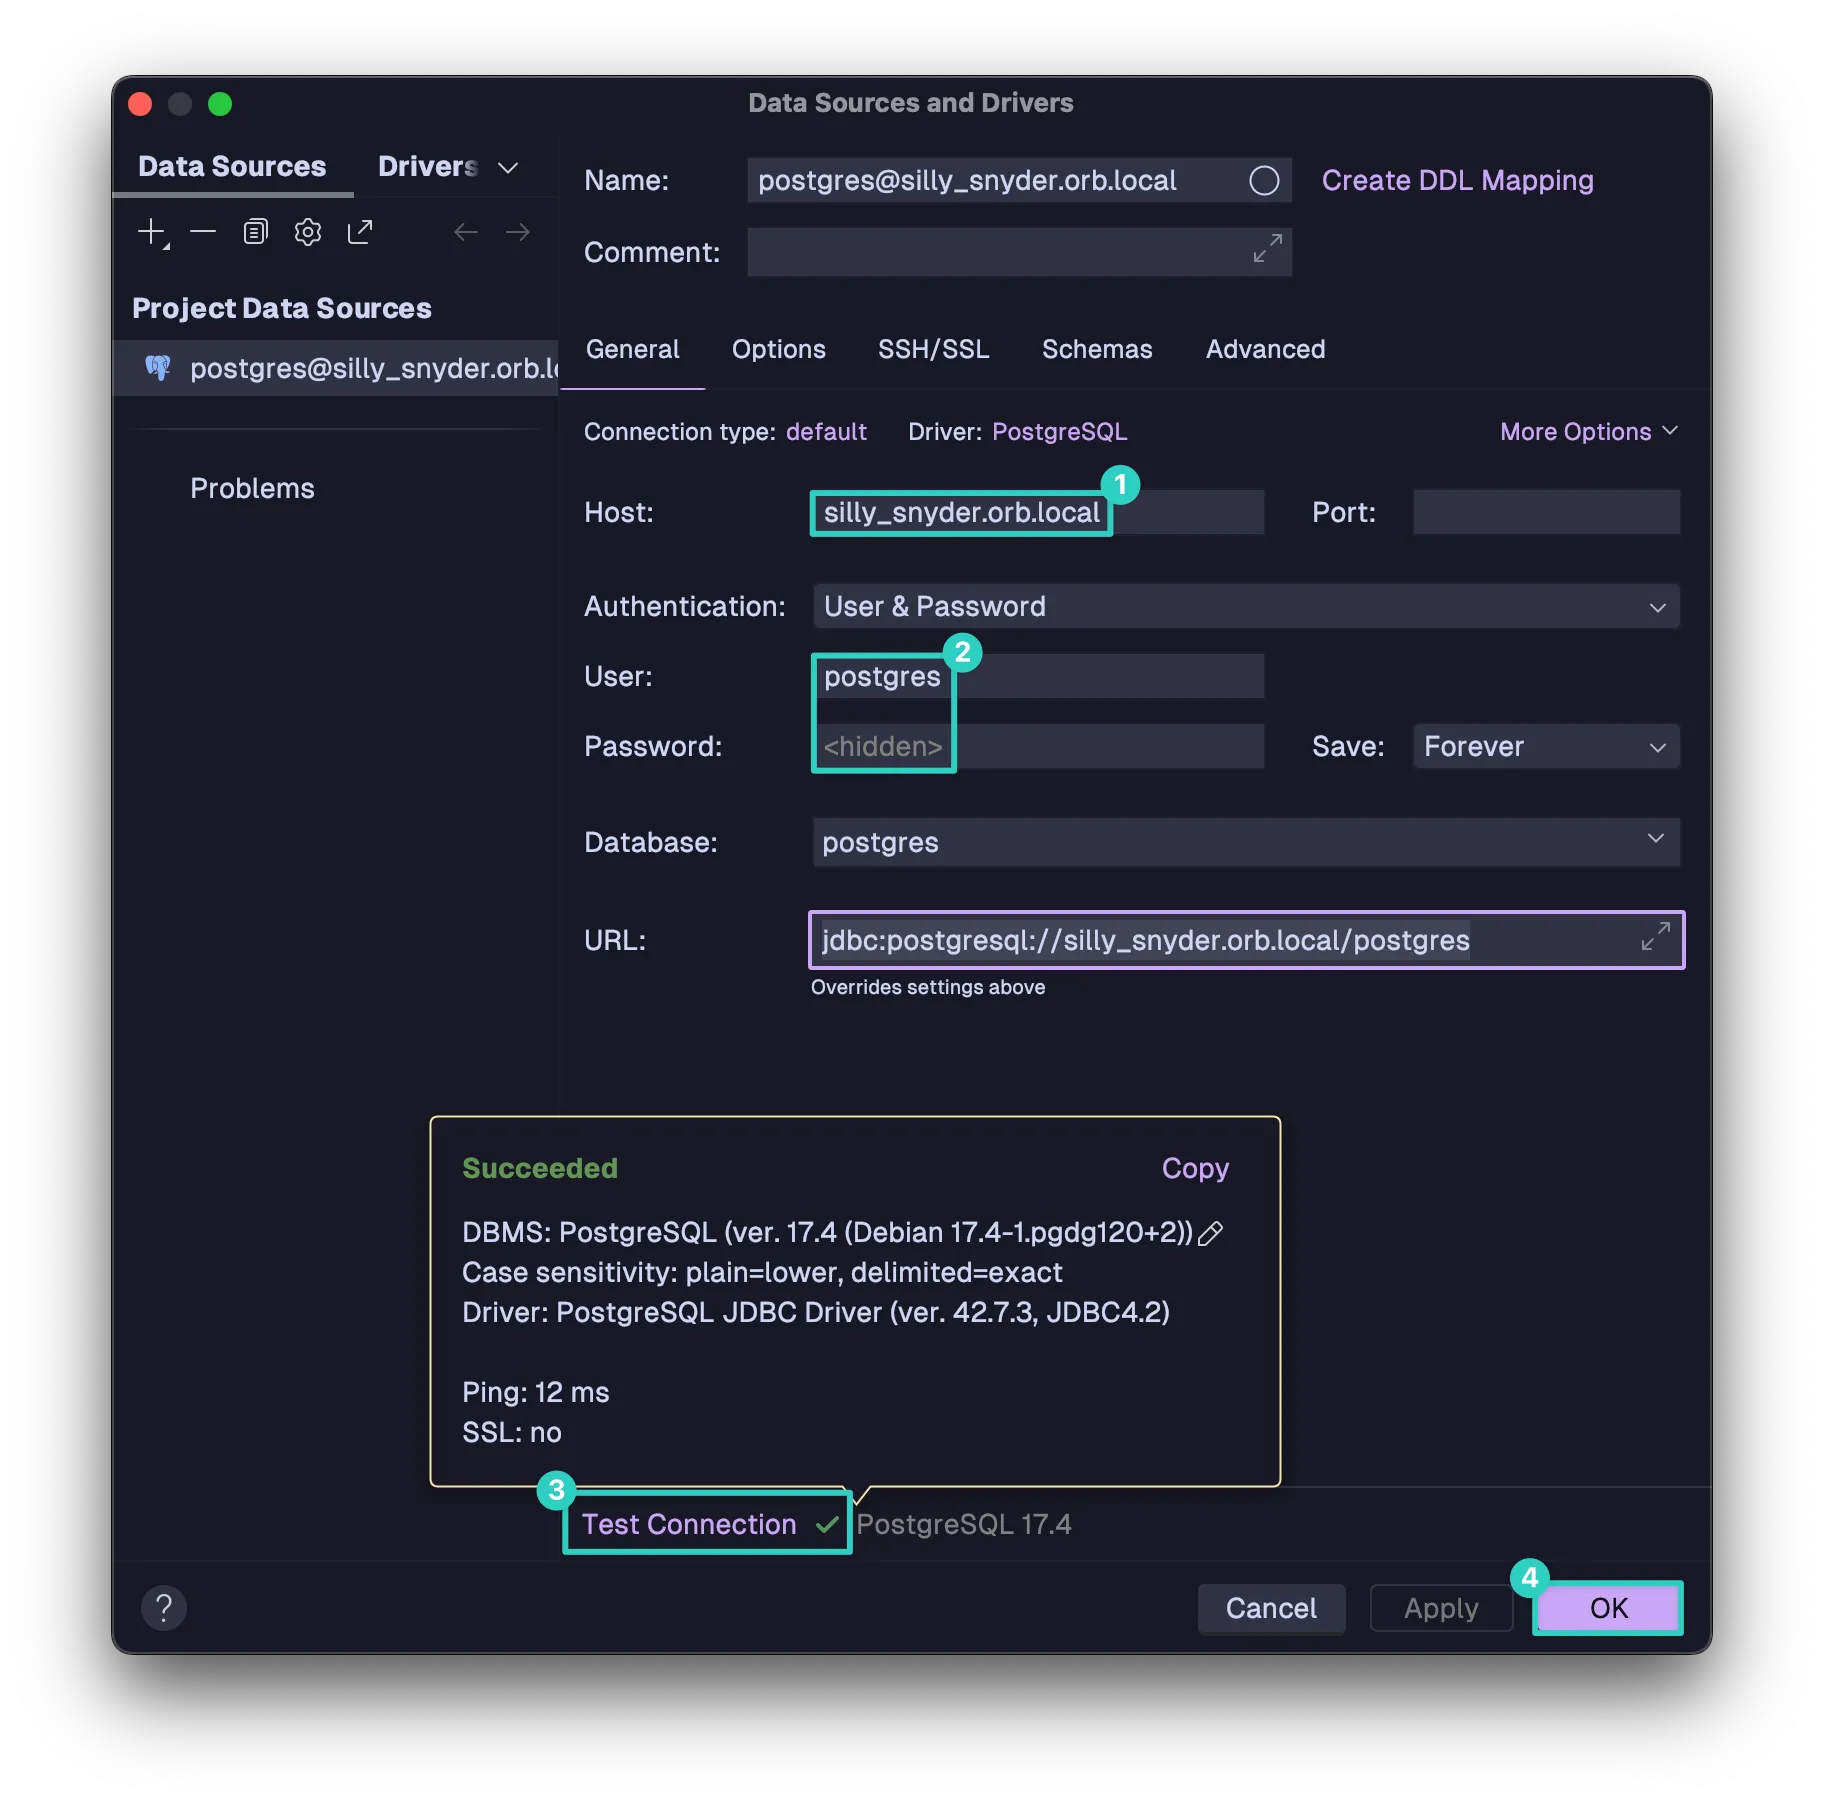This screenshot has width=1824, height=1802.
Task: Select the General tab
Action: tap(632, 349)
